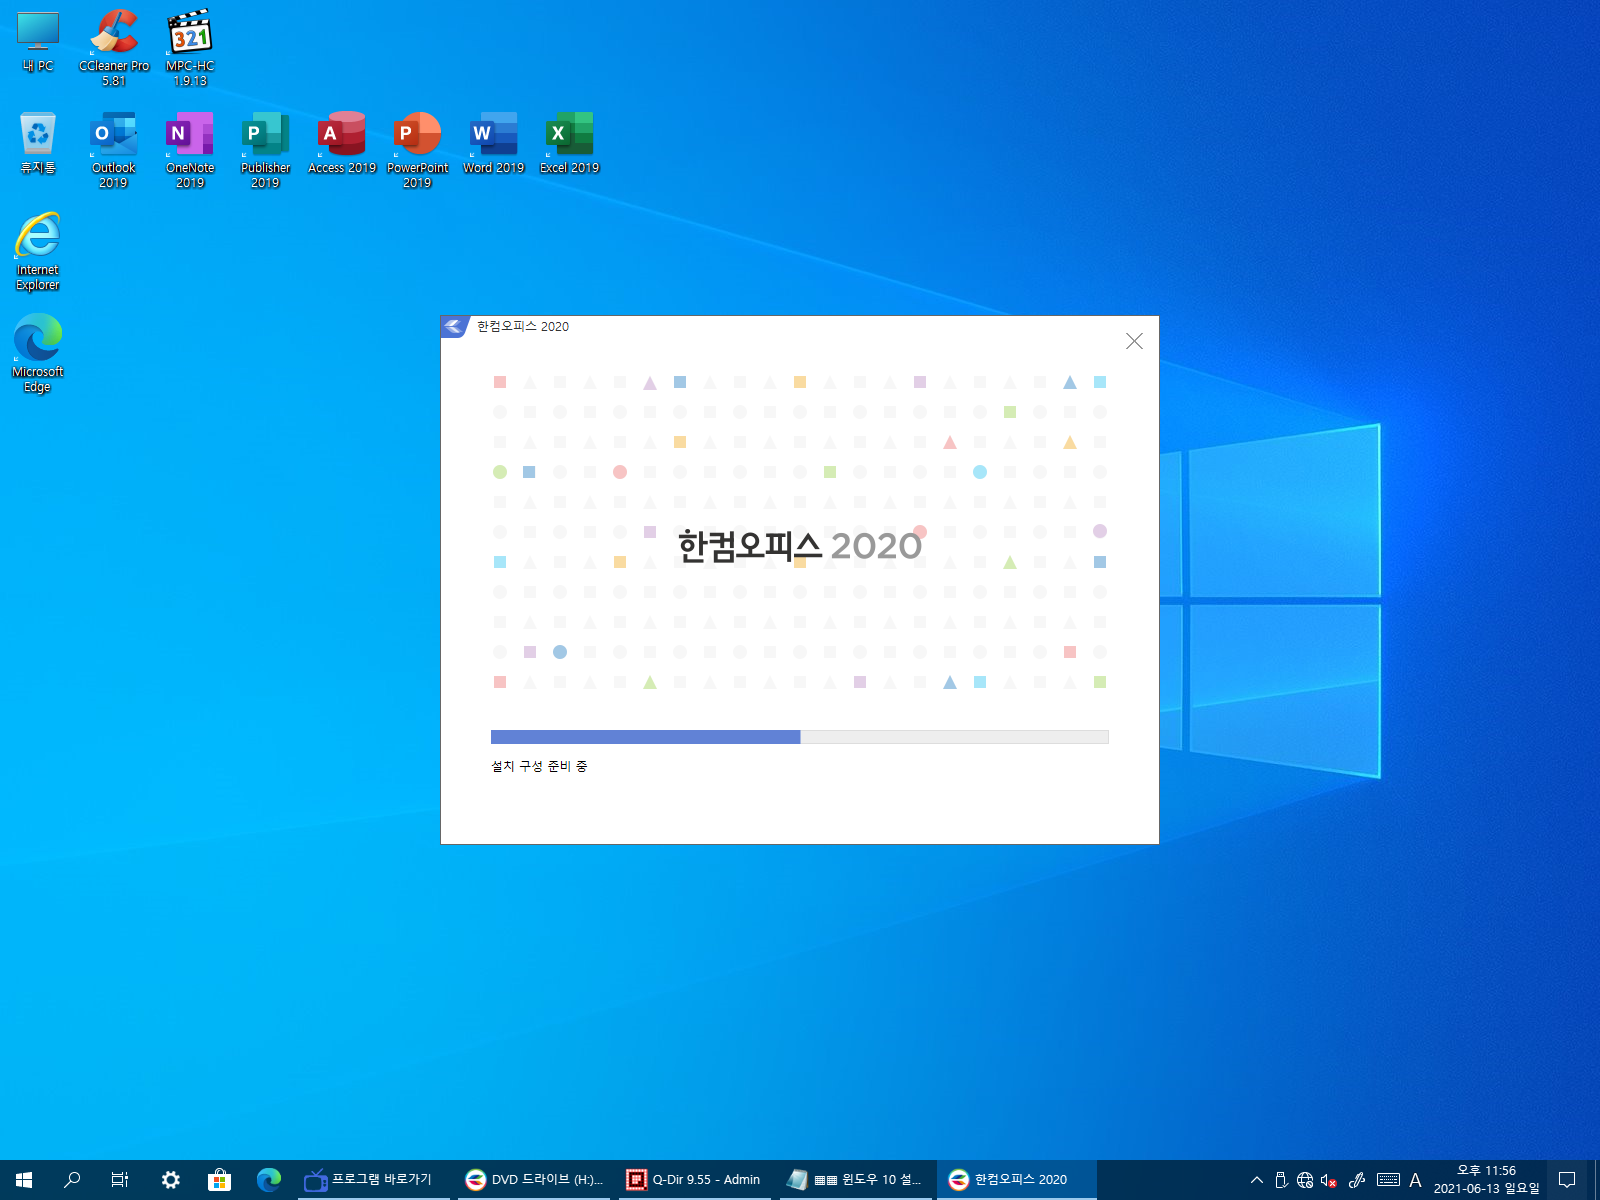The width and height of the screenshot is (1600, 1200).
Task: Open Task View on taskbar
Action: 120,1180
